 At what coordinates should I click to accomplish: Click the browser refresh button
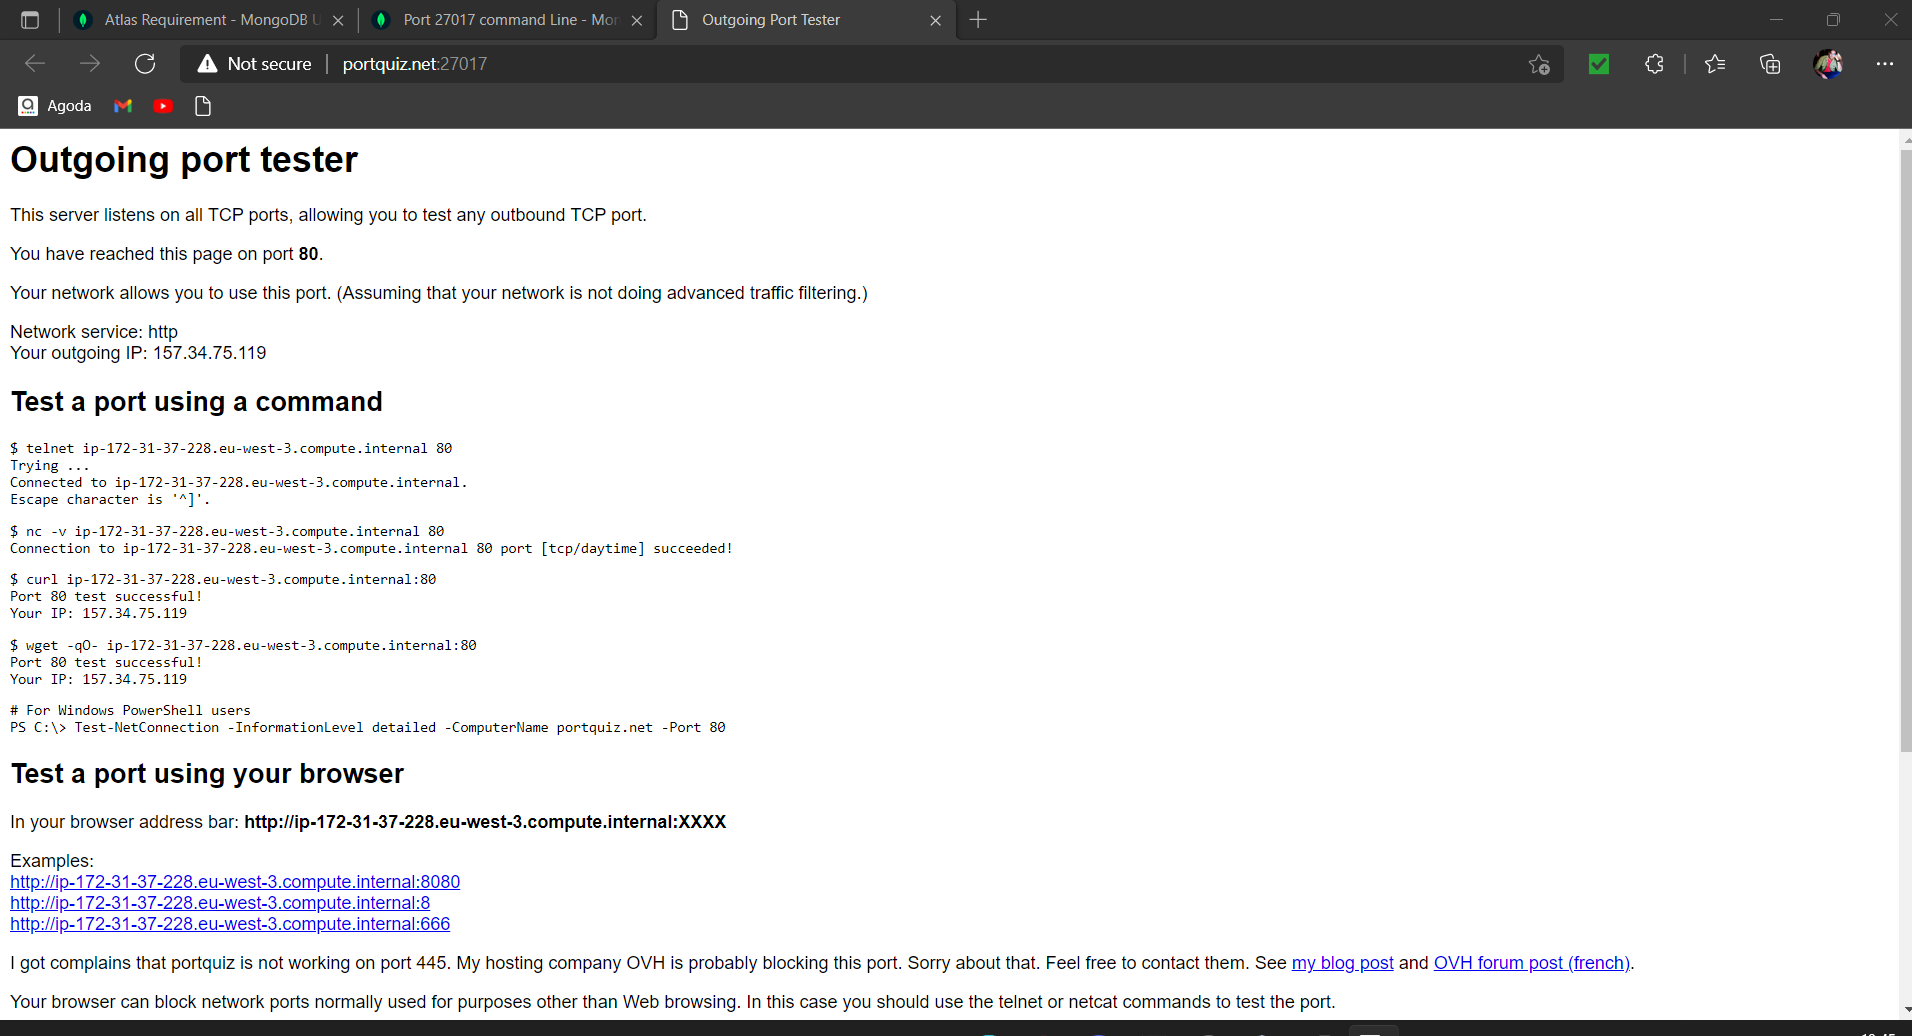click(x=145, y=64)
